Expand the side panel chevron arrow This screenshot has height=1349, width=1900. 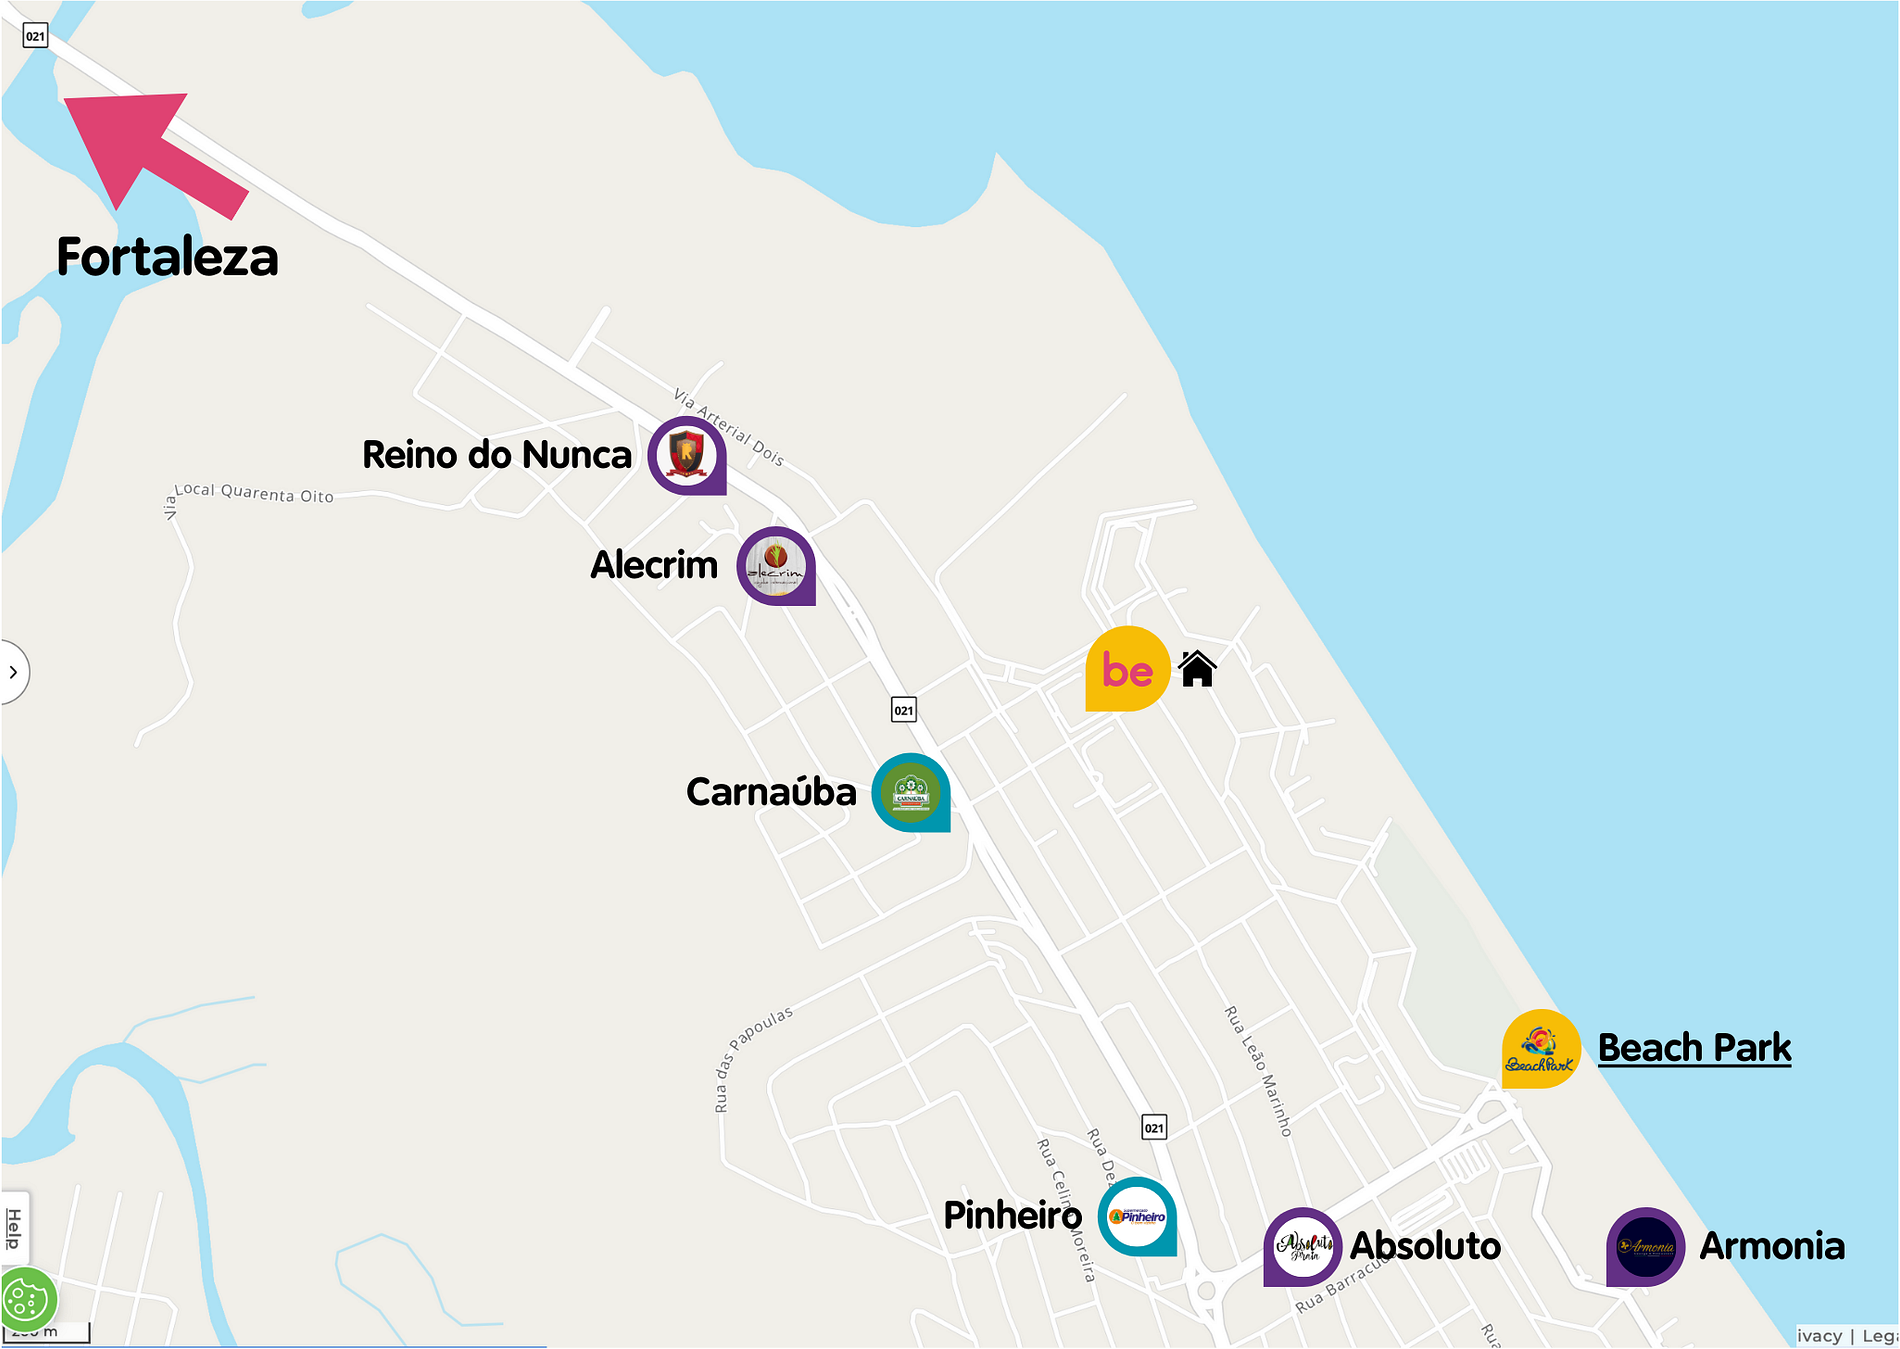[x=13, y=672]
